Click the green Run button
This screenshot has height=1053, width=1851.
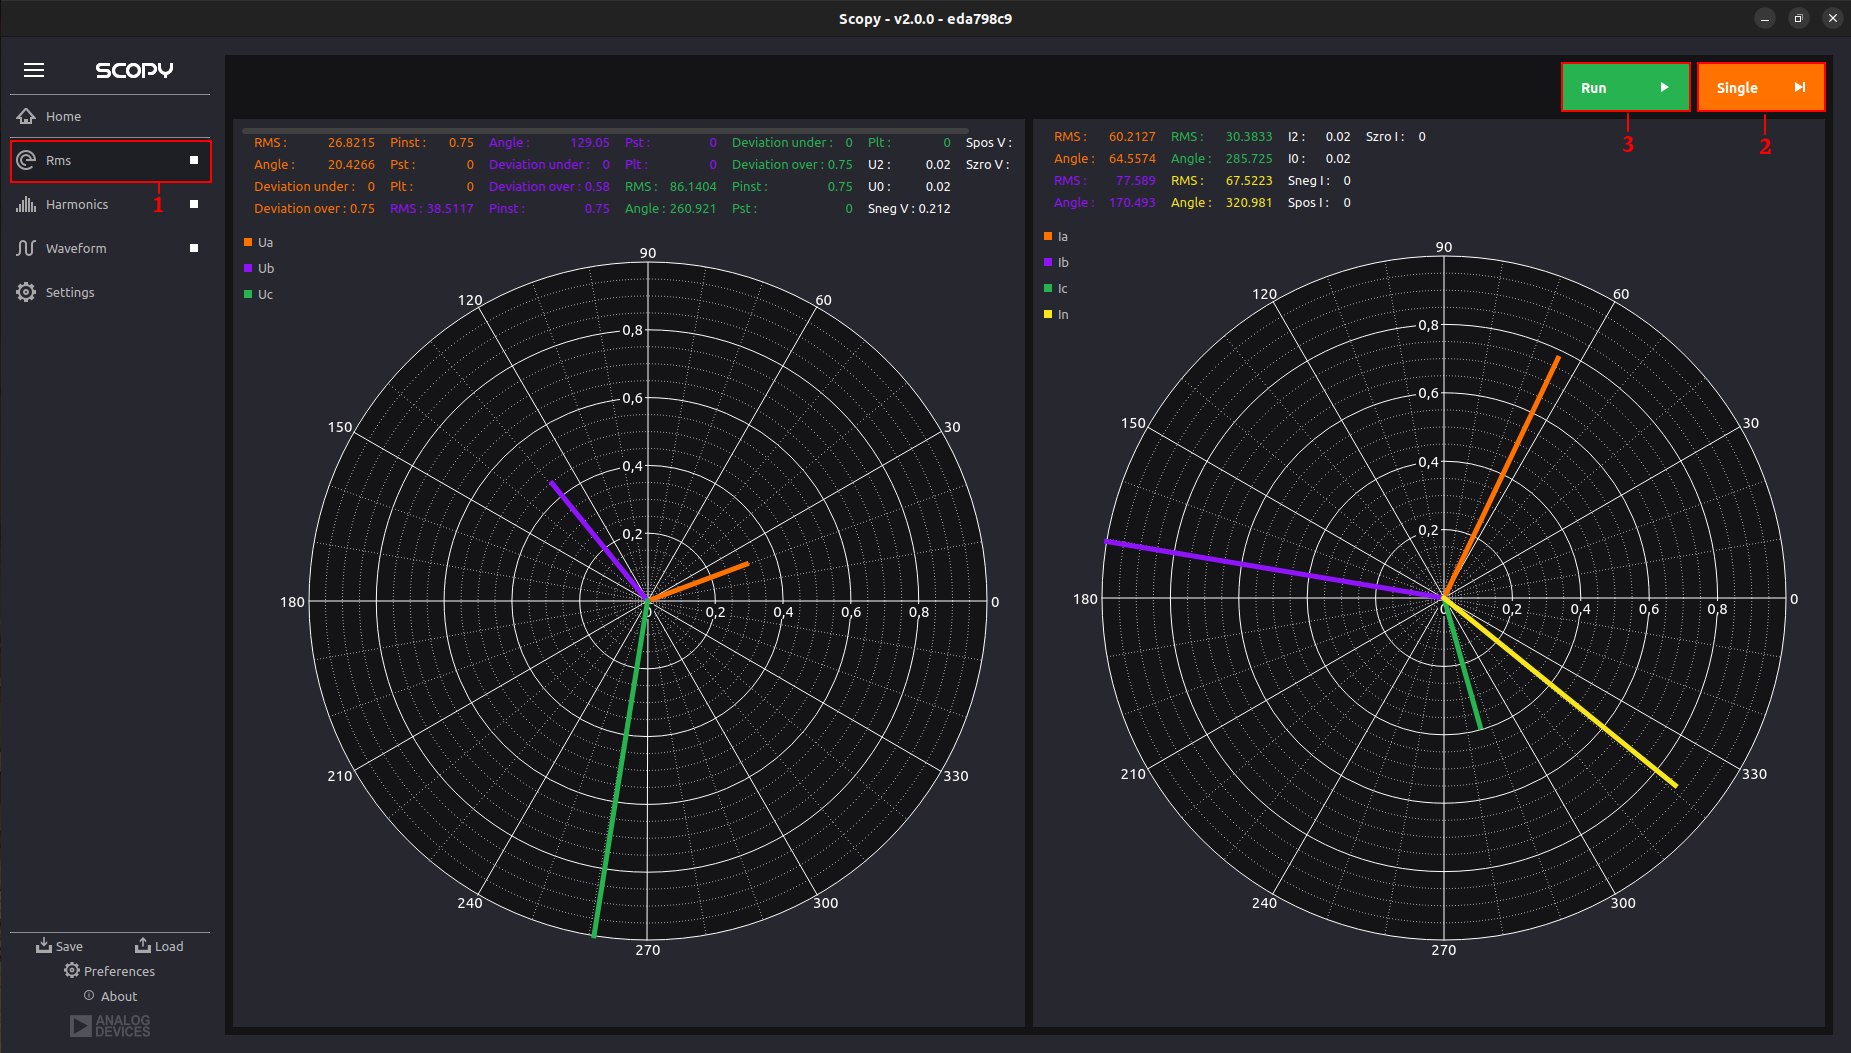pyautogui.click(x=1626, y=87)
